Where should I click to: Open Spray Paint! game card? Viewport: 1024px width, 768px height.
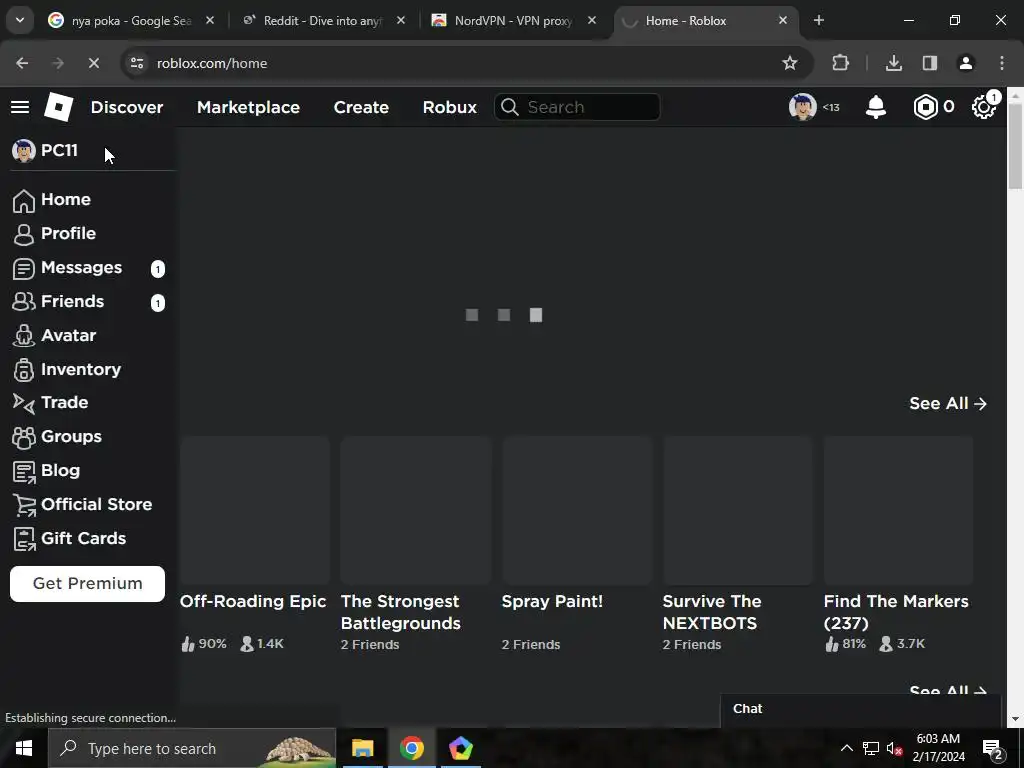coord(577,543)
